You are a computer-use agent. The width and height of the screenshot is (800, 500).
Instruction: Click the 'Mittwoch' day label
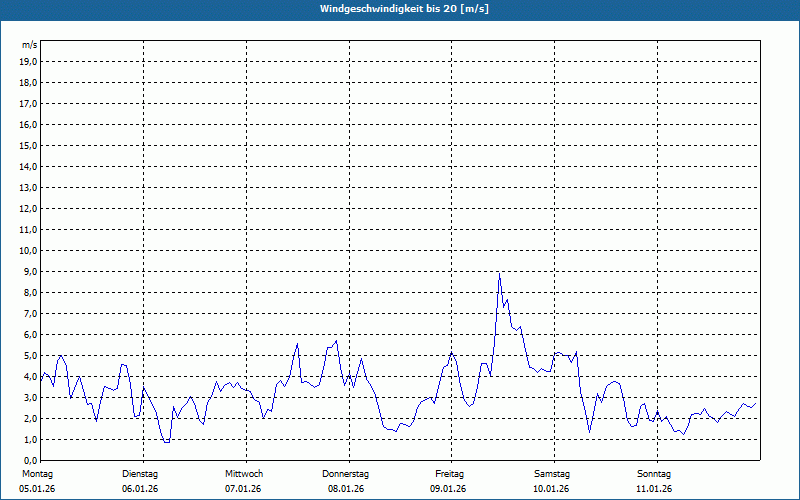pos(243,473)
